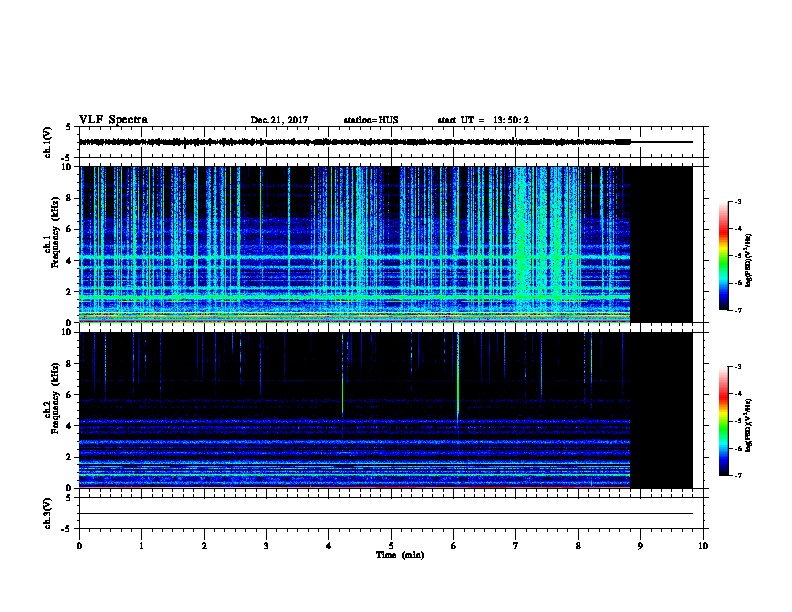
Task: Click the flat ch.3 voltage trace line
Action: click(386, 514)
